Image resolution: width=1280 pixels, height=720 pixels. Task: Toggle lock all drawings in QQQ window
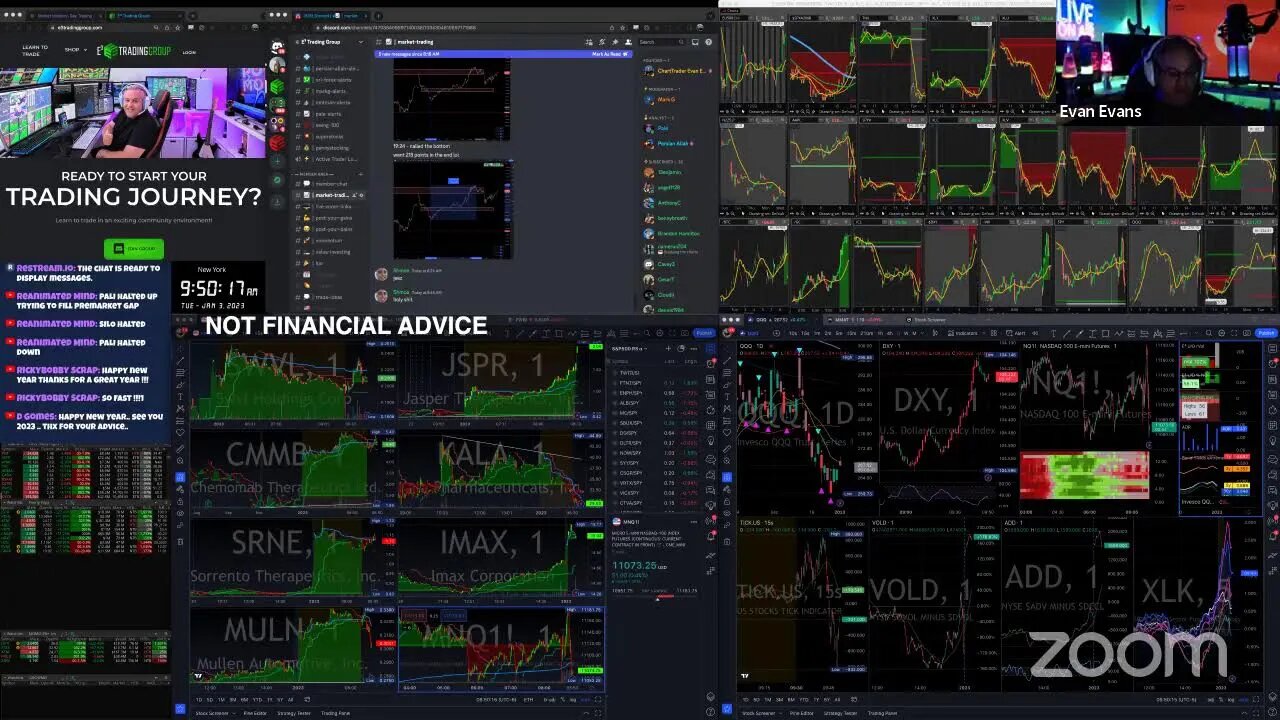(727, 502)
